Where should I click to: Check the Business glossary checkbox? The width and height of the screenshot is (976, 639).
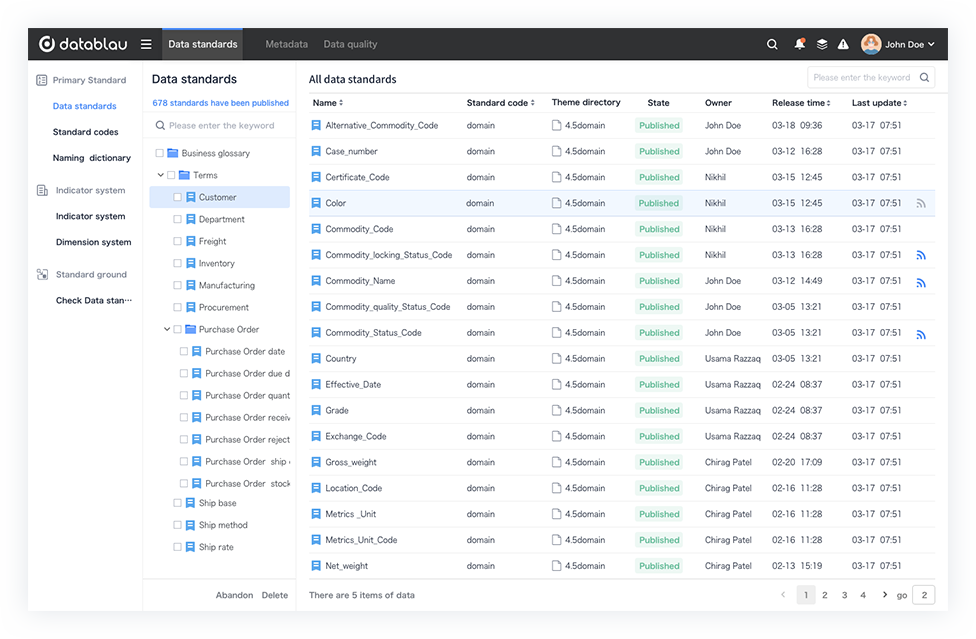[158, 152]
